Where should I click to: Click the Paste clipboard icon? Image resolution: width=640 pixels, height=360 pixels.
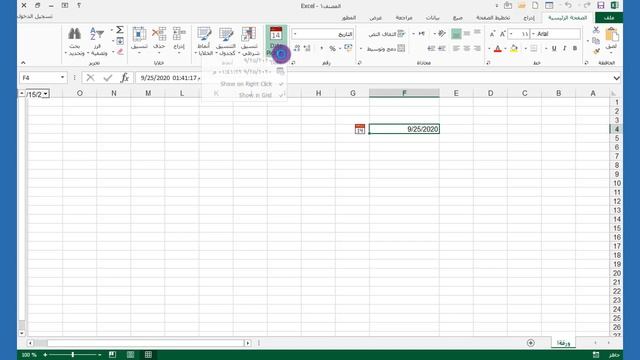click(611, 34)
